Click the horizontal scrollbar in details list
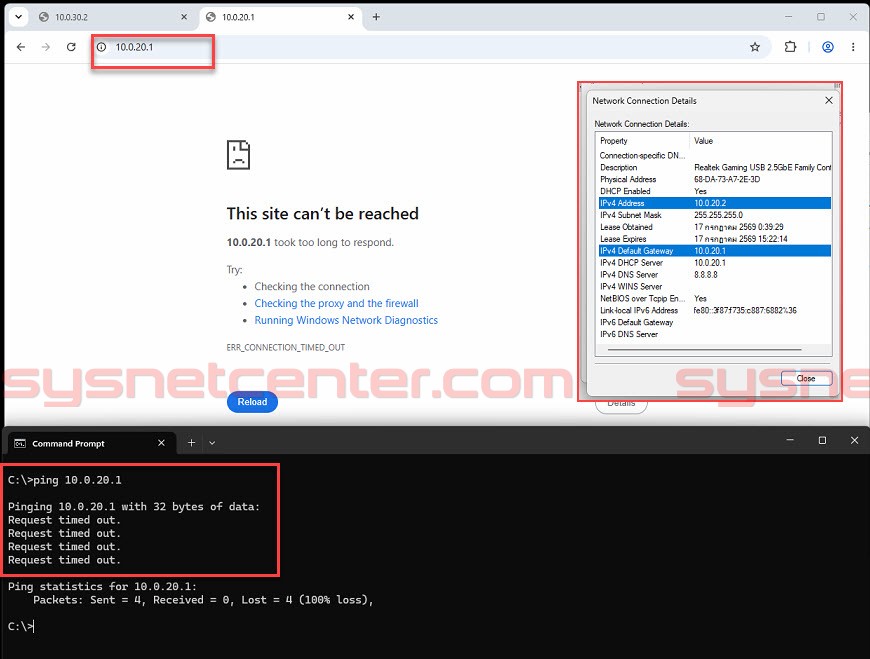Image resolution: width=870 pixels, height=659 pixels. click(x=705, y=350)
